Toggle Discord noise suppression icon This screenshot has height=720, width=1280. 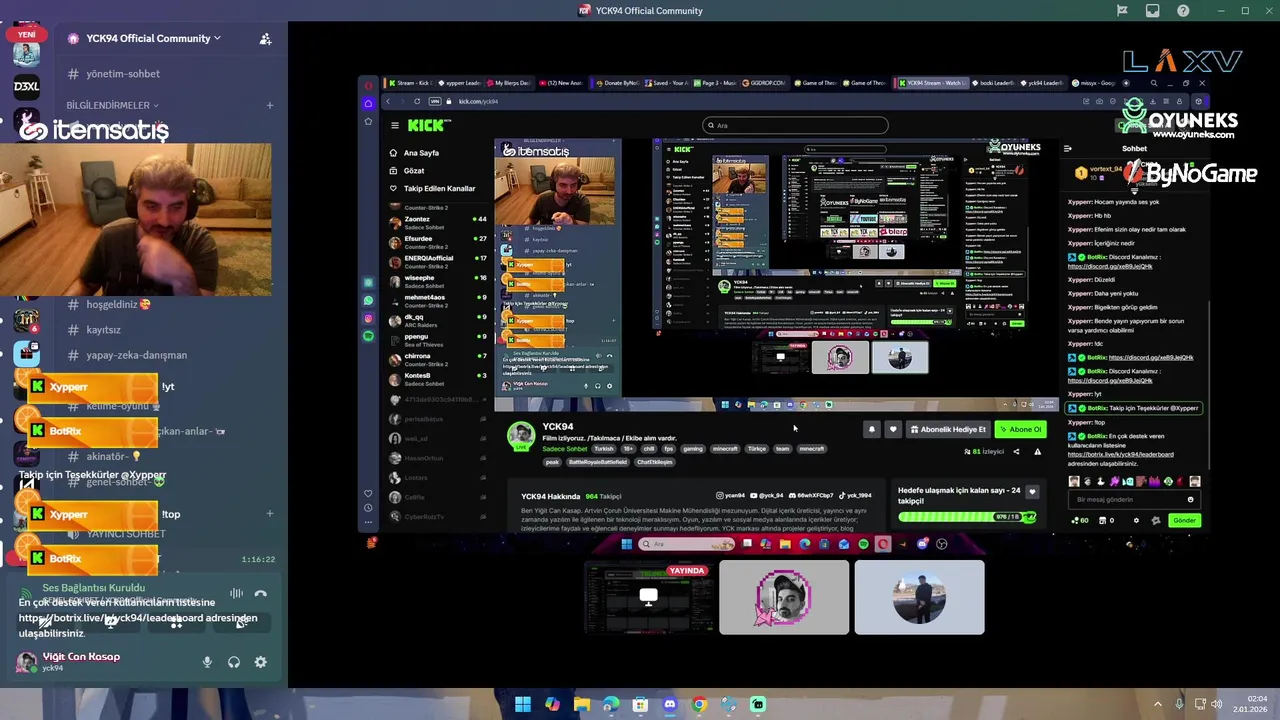(x=236, y=593)
